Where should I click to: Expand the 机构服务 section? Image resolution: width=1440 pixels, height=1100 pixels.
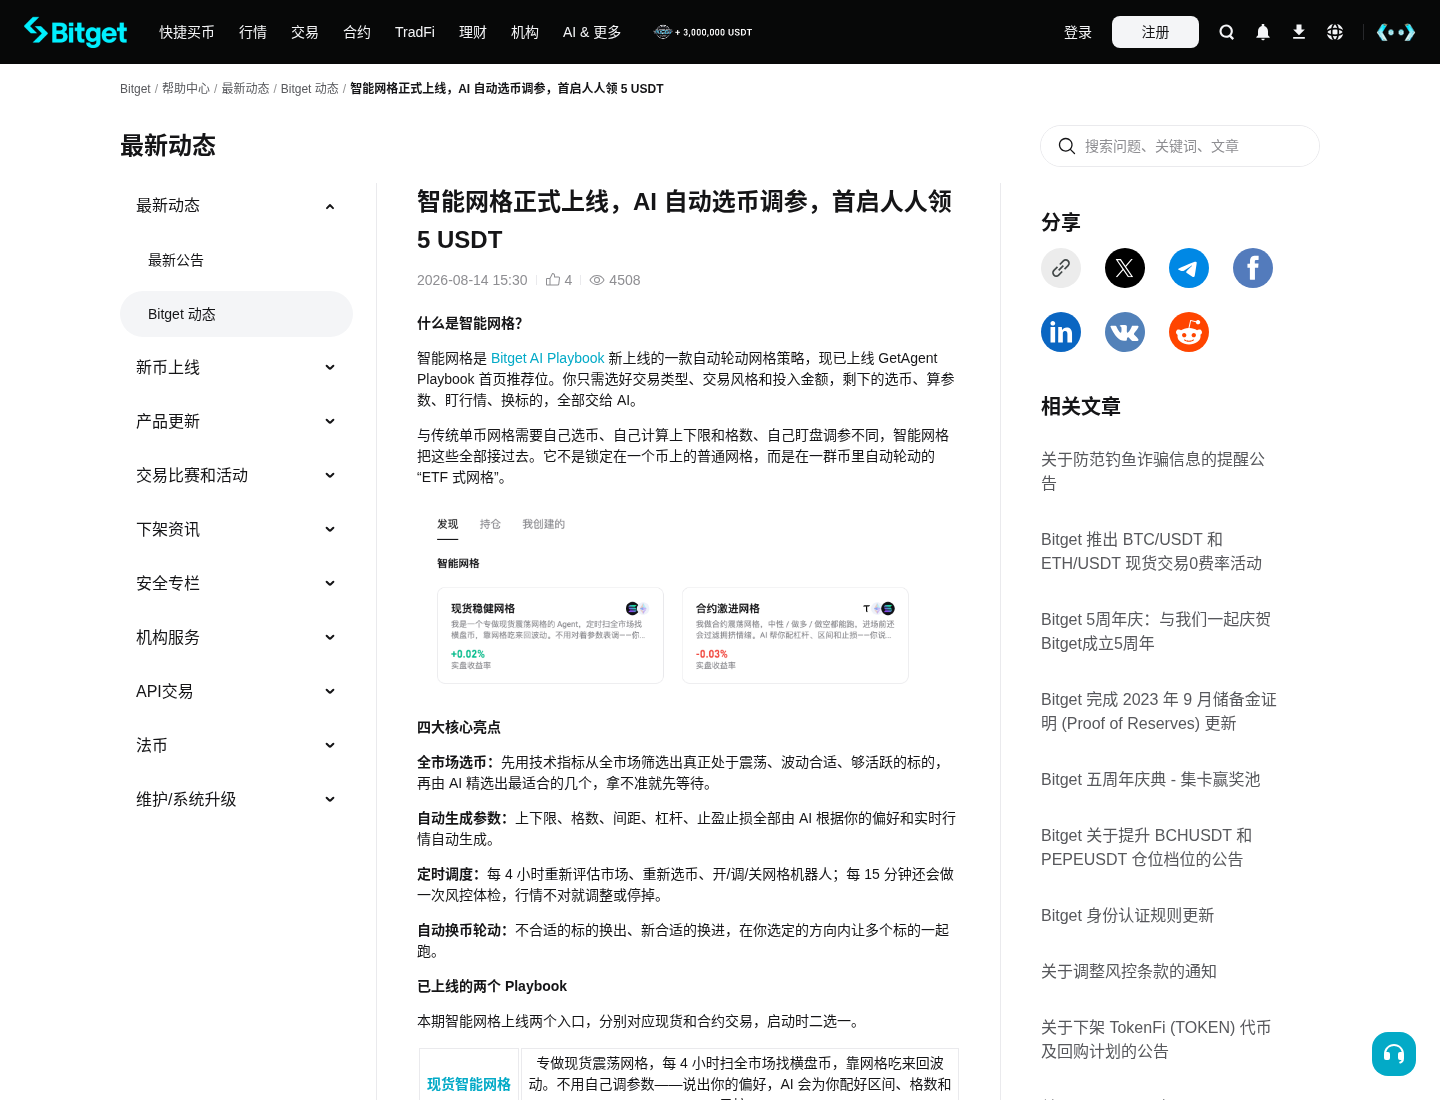[330, 637]
